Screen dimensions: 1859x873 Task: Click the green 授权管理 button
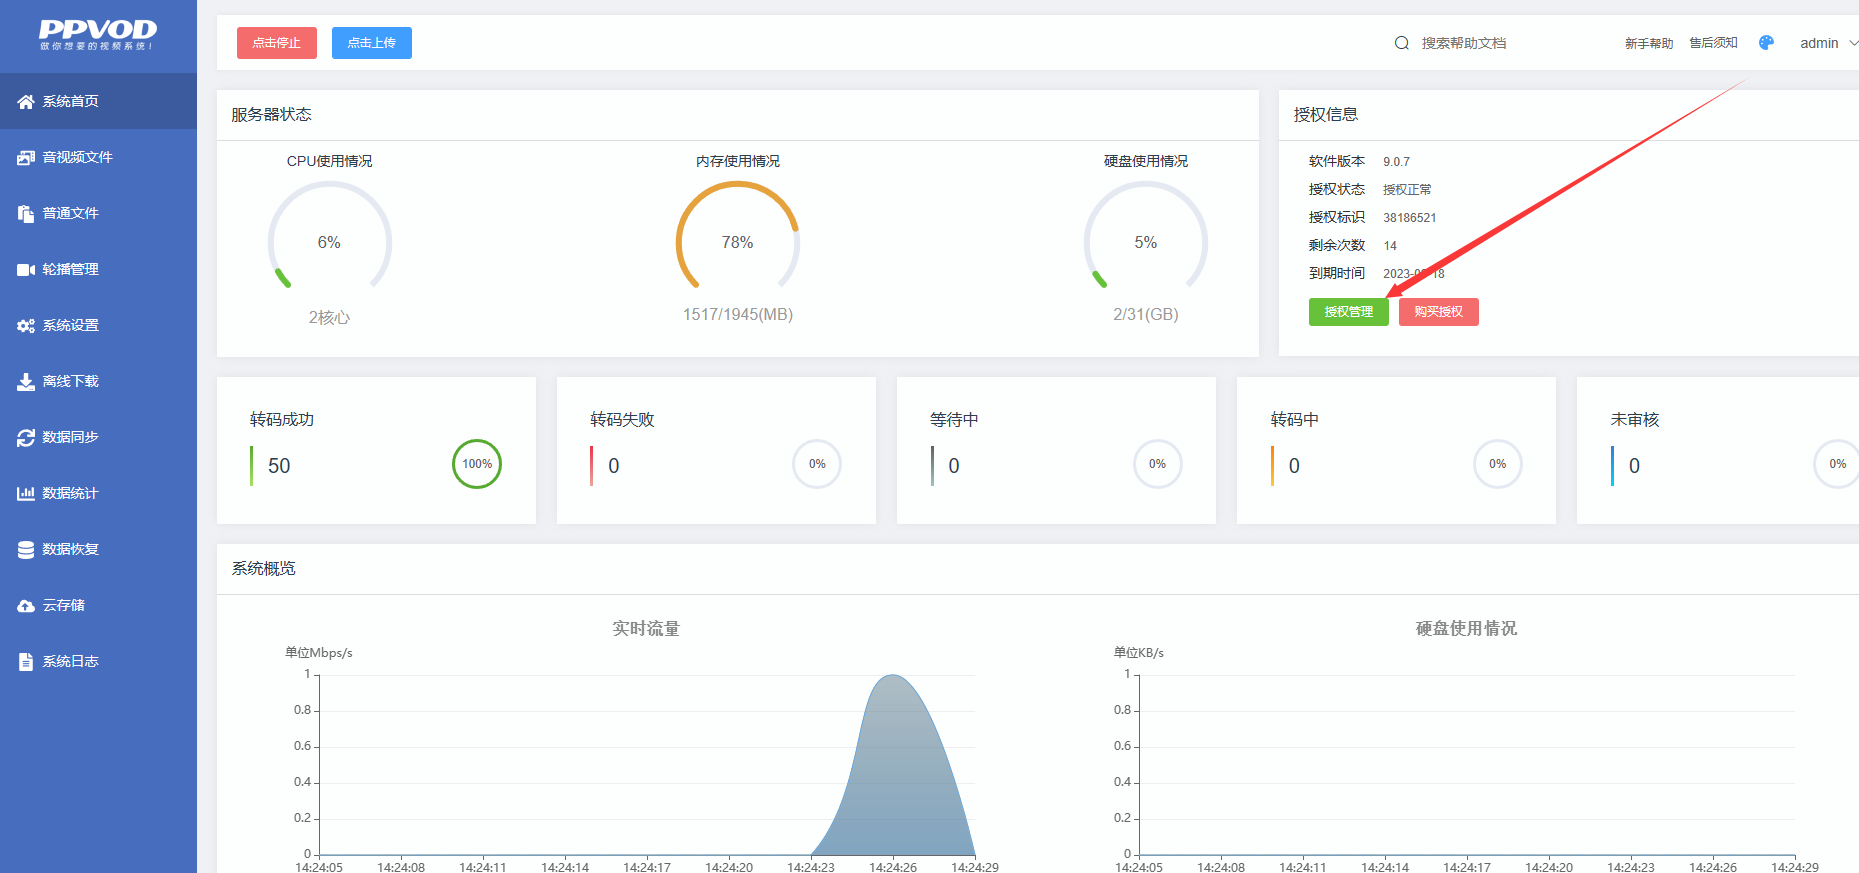tap(1349, 312)
